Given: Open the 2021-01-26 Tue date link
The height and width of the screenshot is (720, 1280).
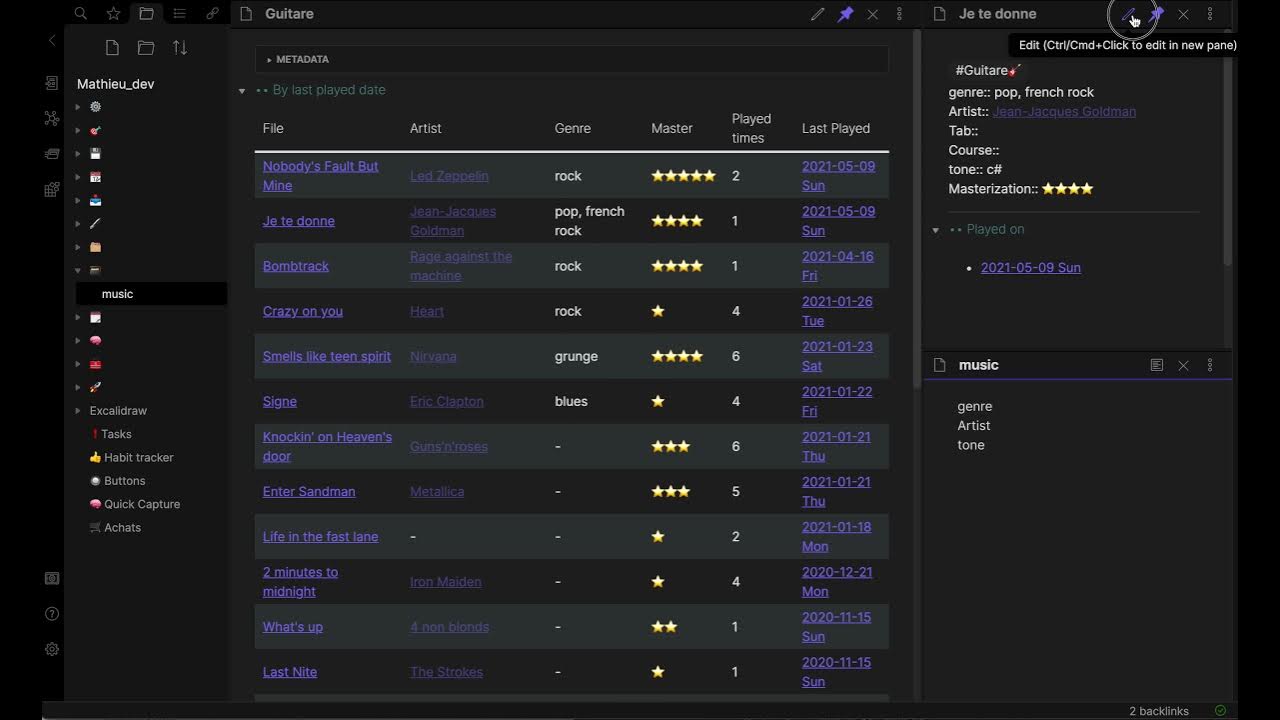Looking at the screenshot, I should point(837,311).
